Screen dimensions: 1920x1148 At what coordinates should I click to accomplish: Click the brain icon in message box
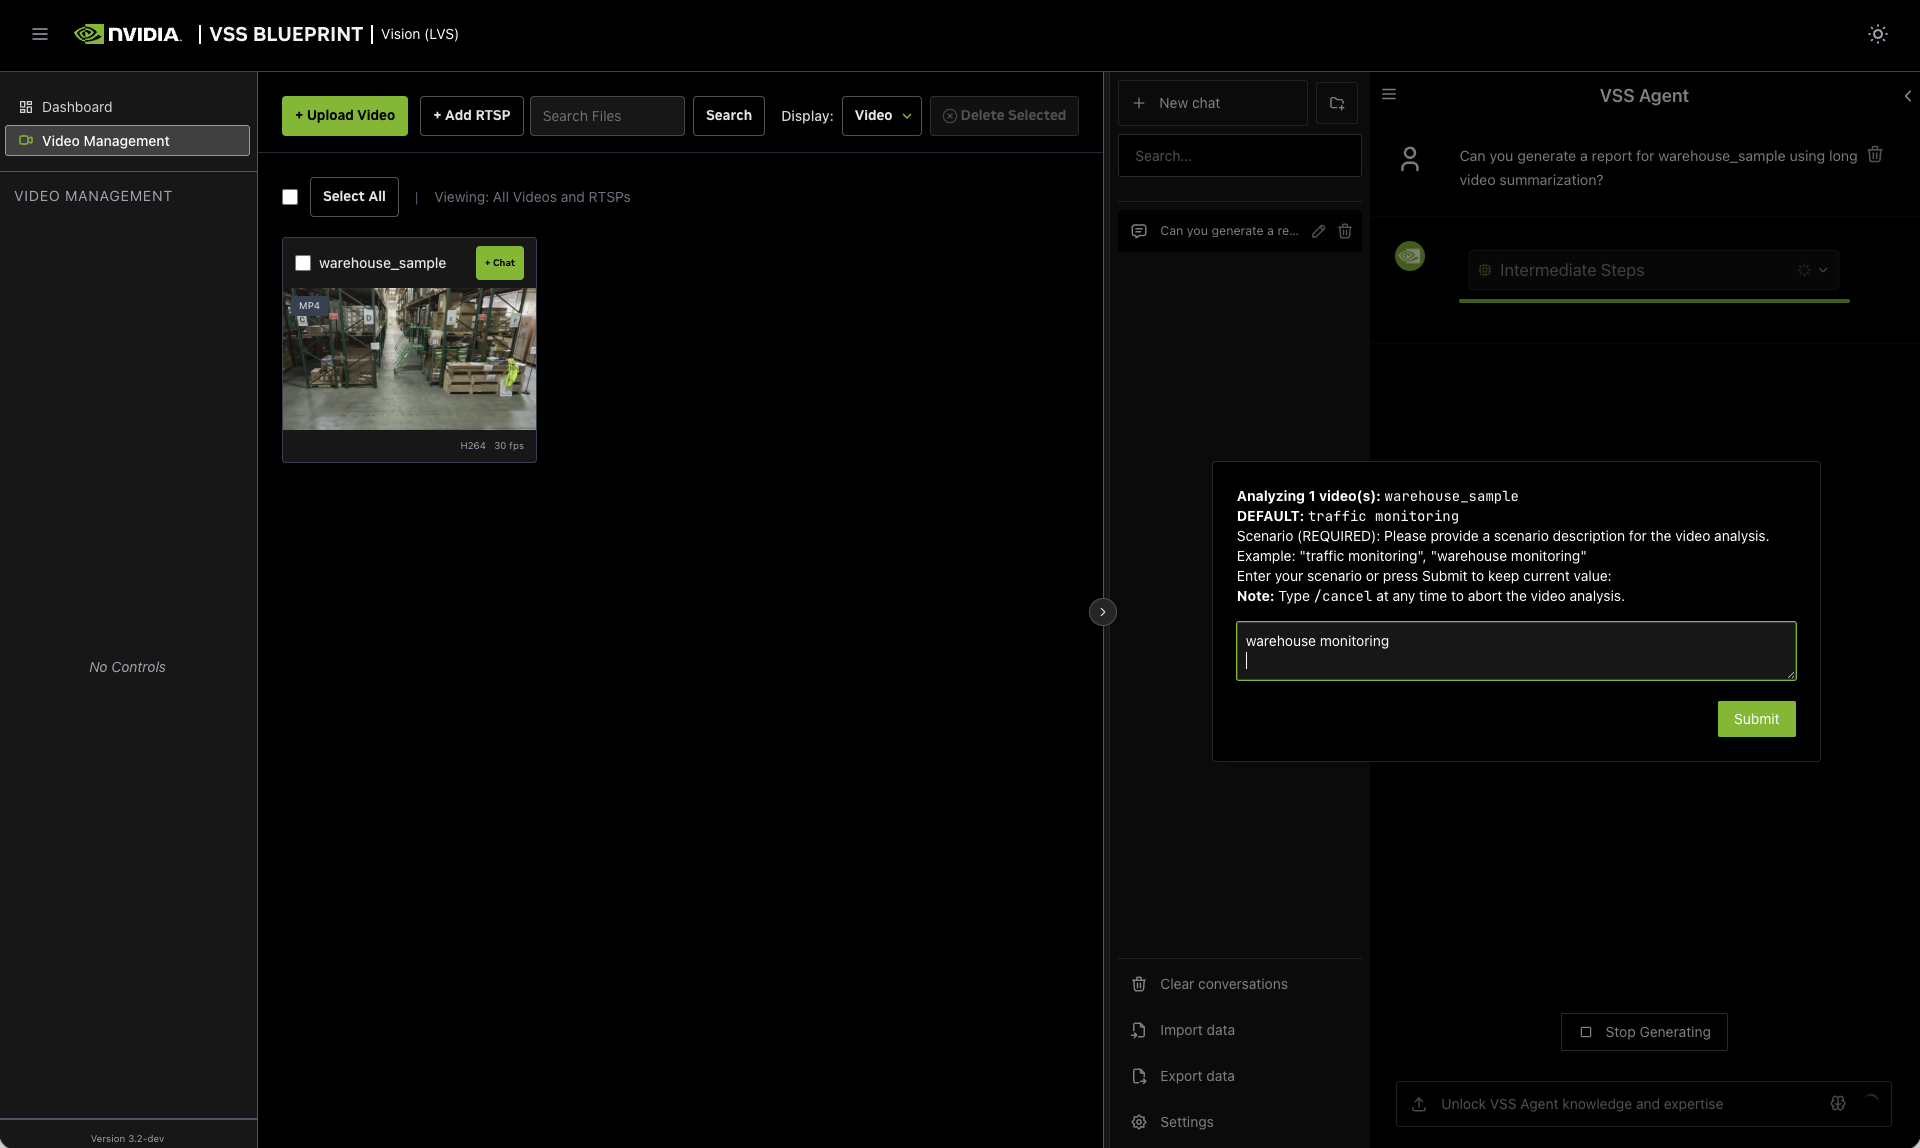(1838, 1103)
